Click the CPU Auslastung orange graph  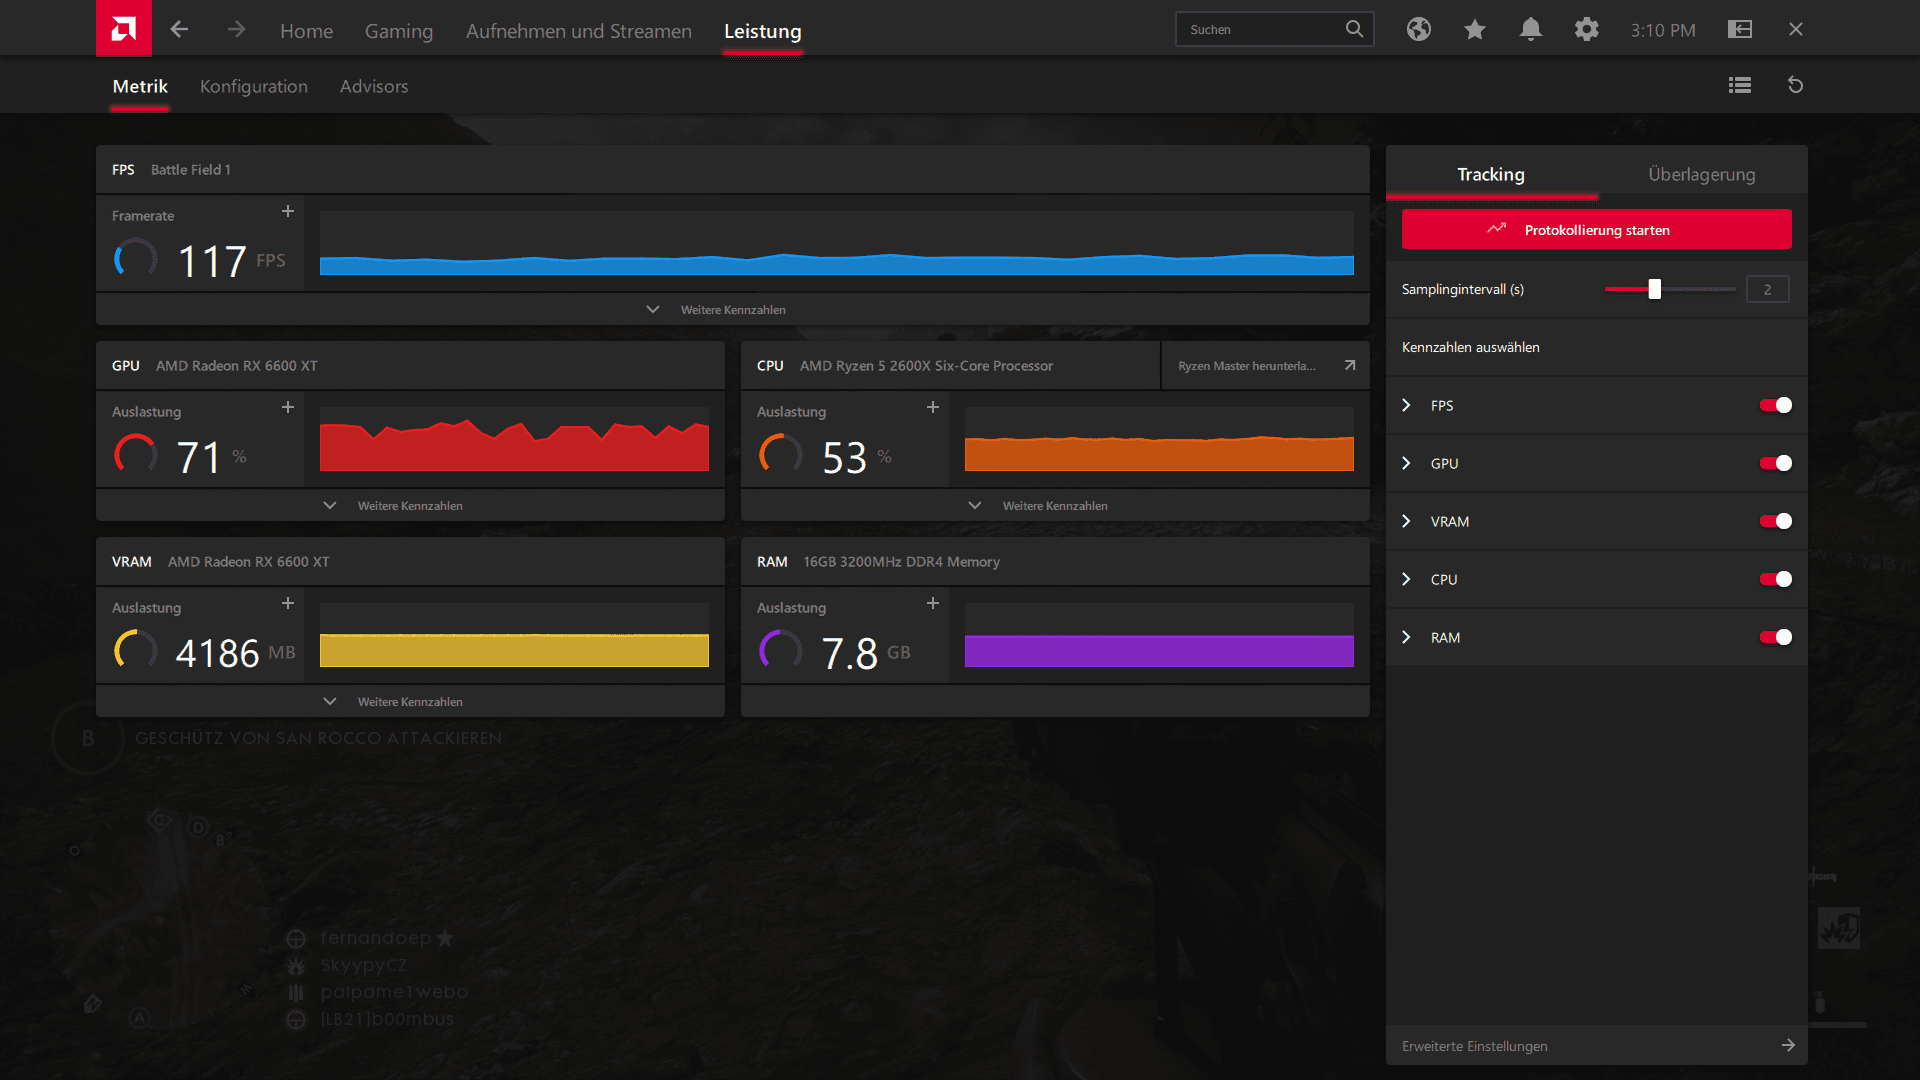pyautogui.click(x=1159, y=439)
